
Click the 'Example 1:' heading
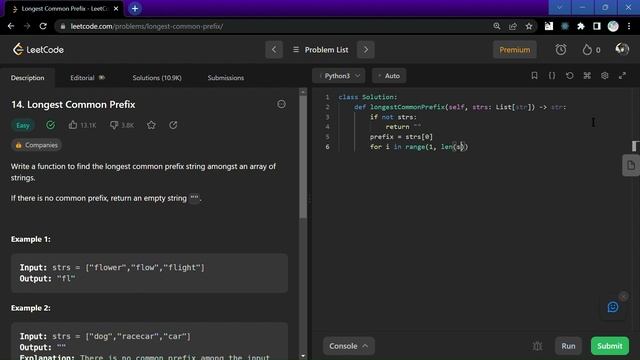pos(31,239)
